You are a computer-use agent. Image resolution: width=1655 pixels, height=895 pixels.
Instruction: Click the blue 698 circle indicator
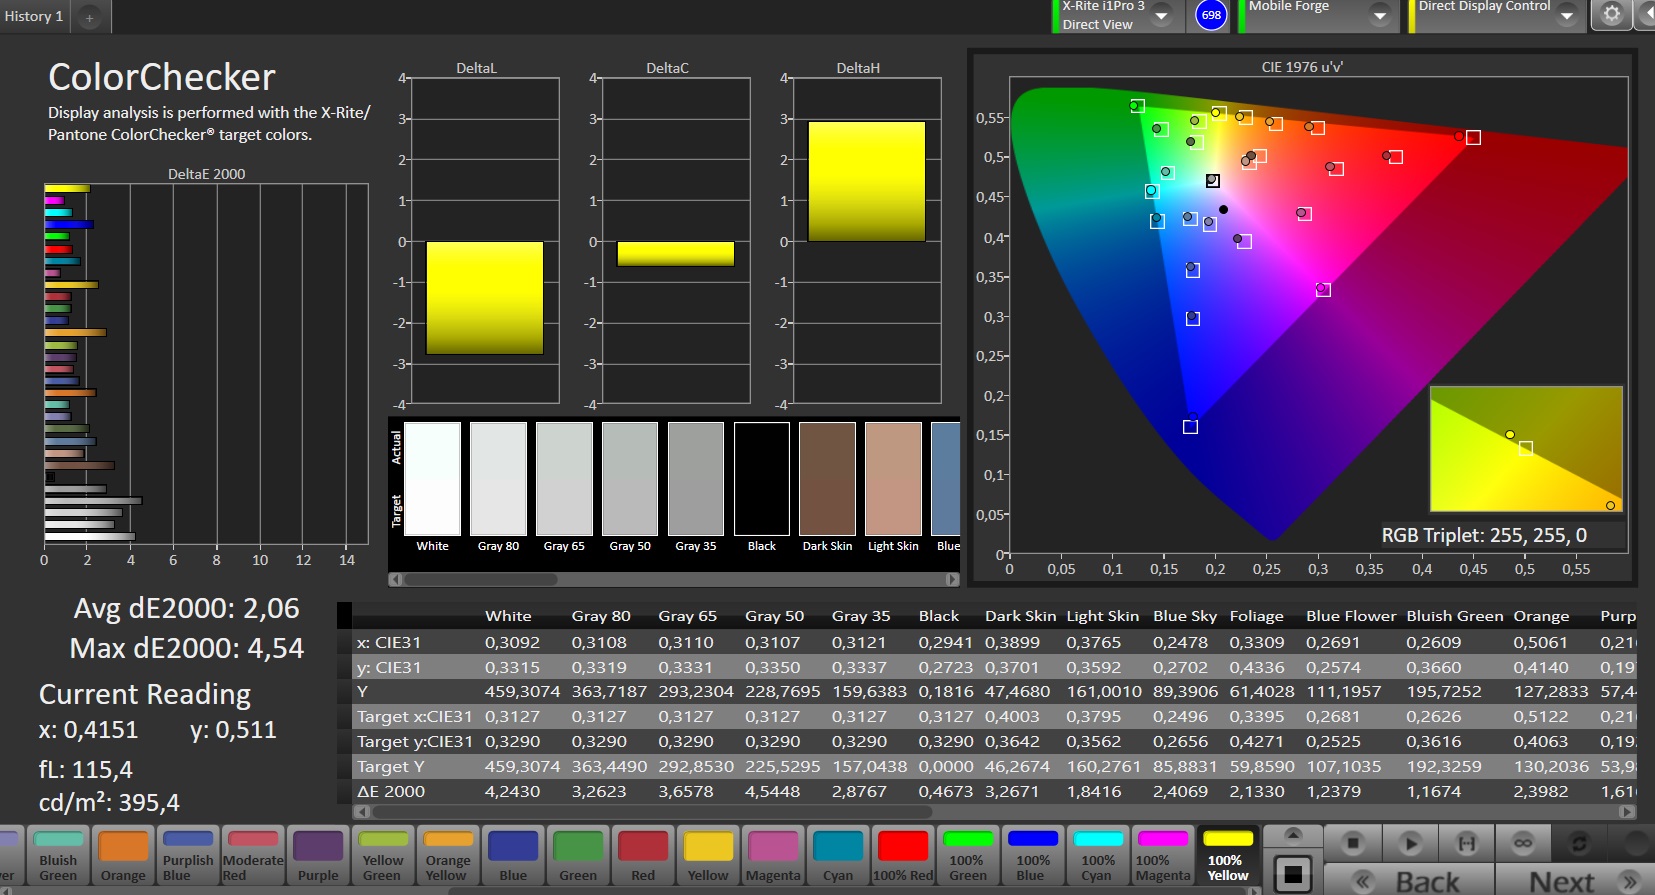click(x=1211, y=15)
